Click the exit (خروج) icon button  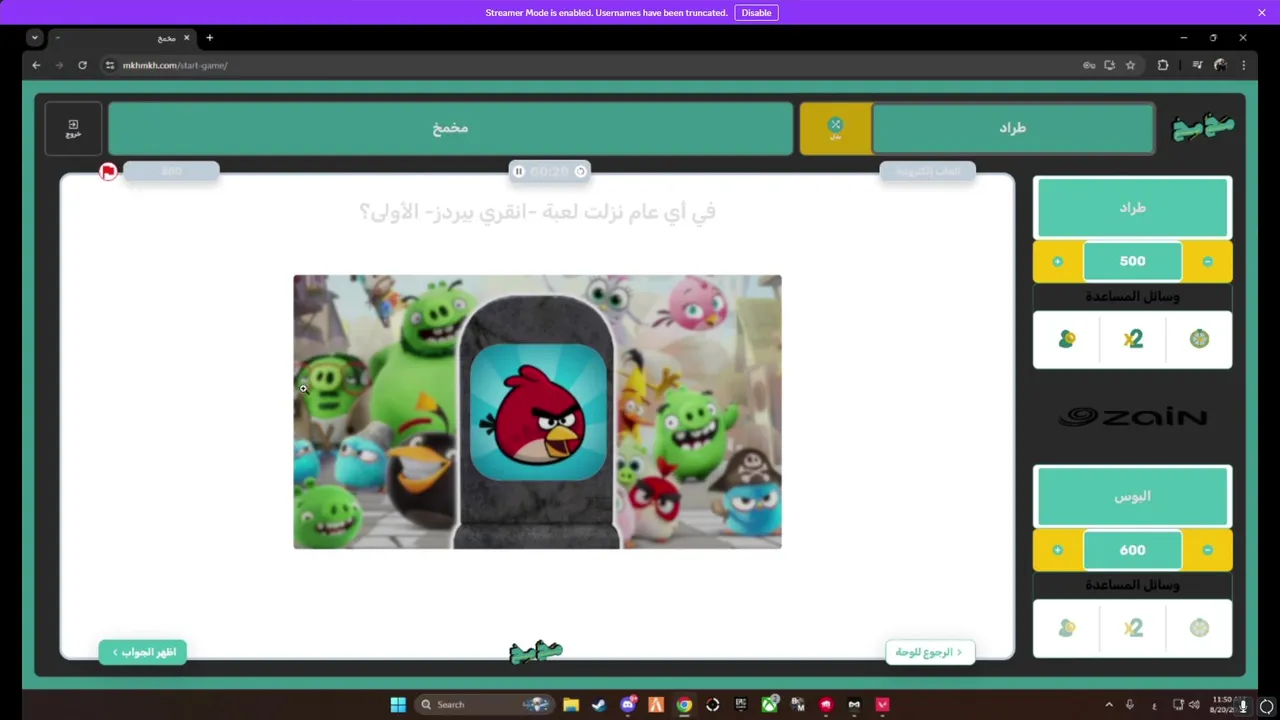73,128
